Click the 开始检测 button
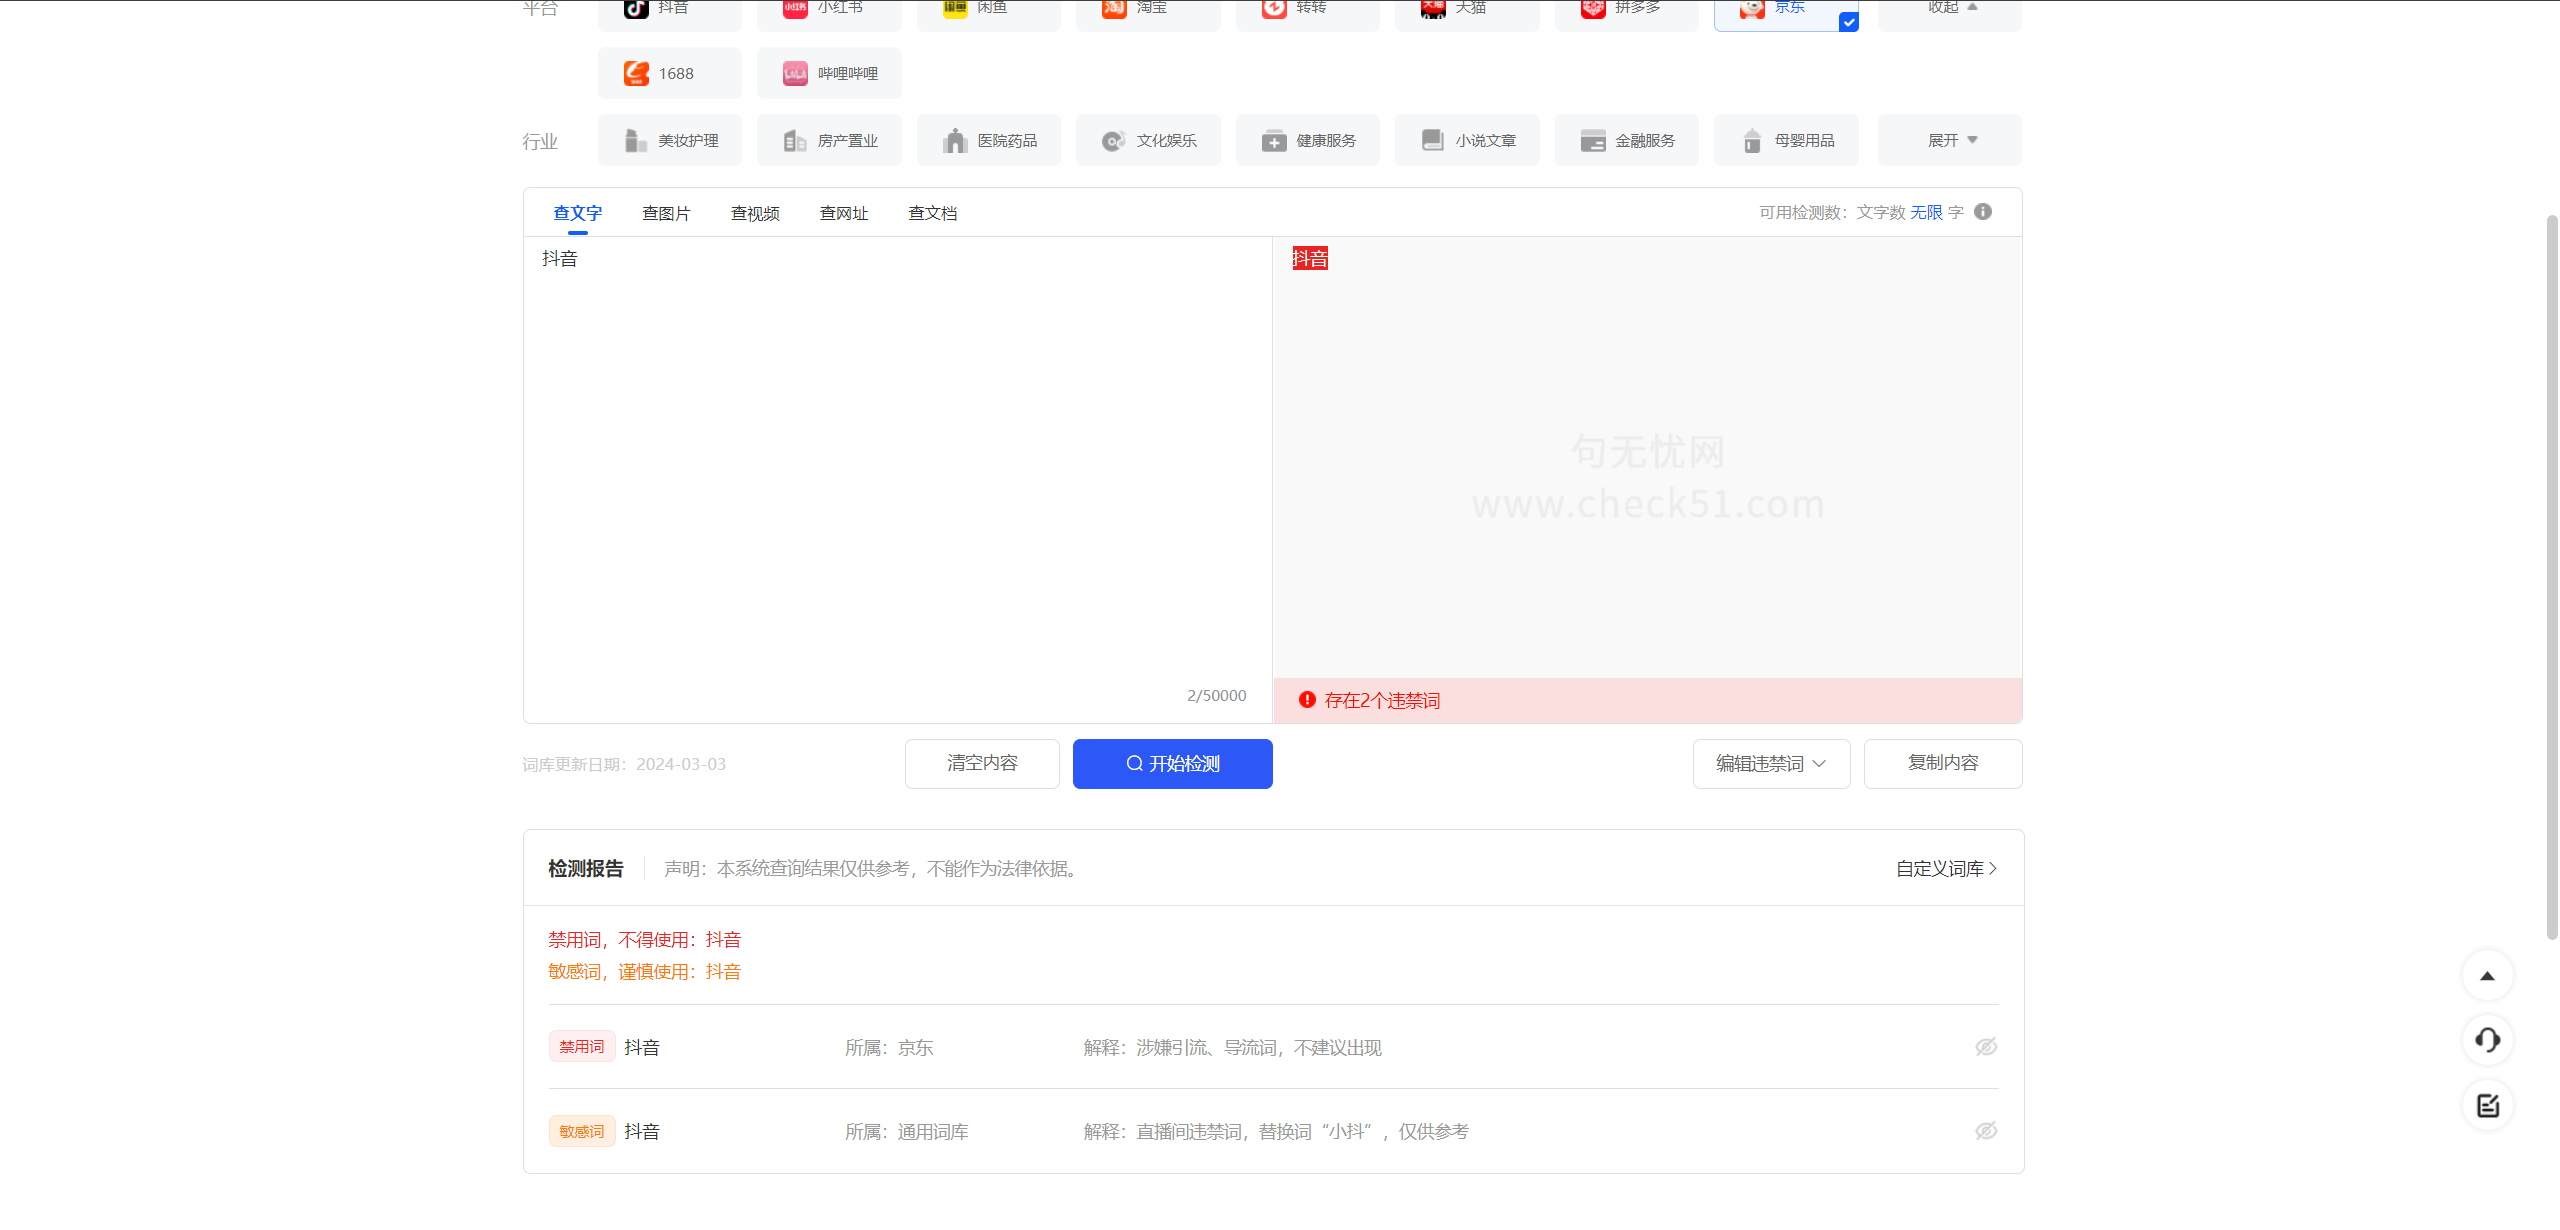This screenshot has height=1230, width=2560. [x=1173, y=764]
